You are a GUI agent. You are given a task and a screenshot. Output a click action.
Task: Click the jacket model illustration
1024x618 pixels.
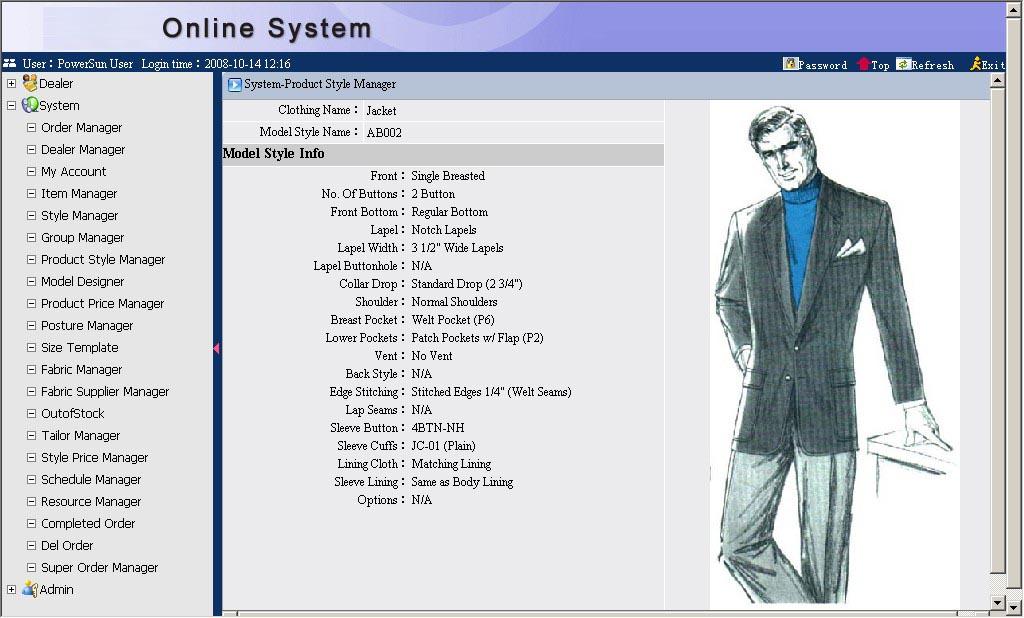835,355
